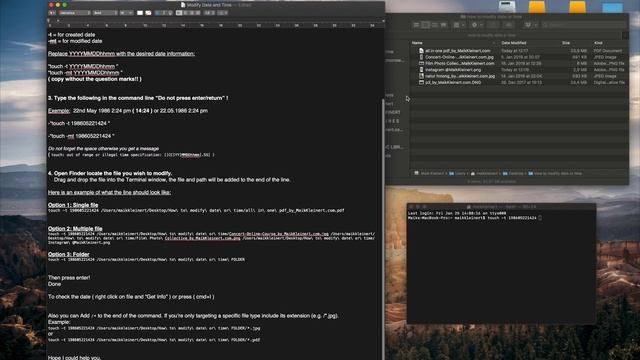
Task: Click the last folder in Finder path bar
Action: (555, 173)
